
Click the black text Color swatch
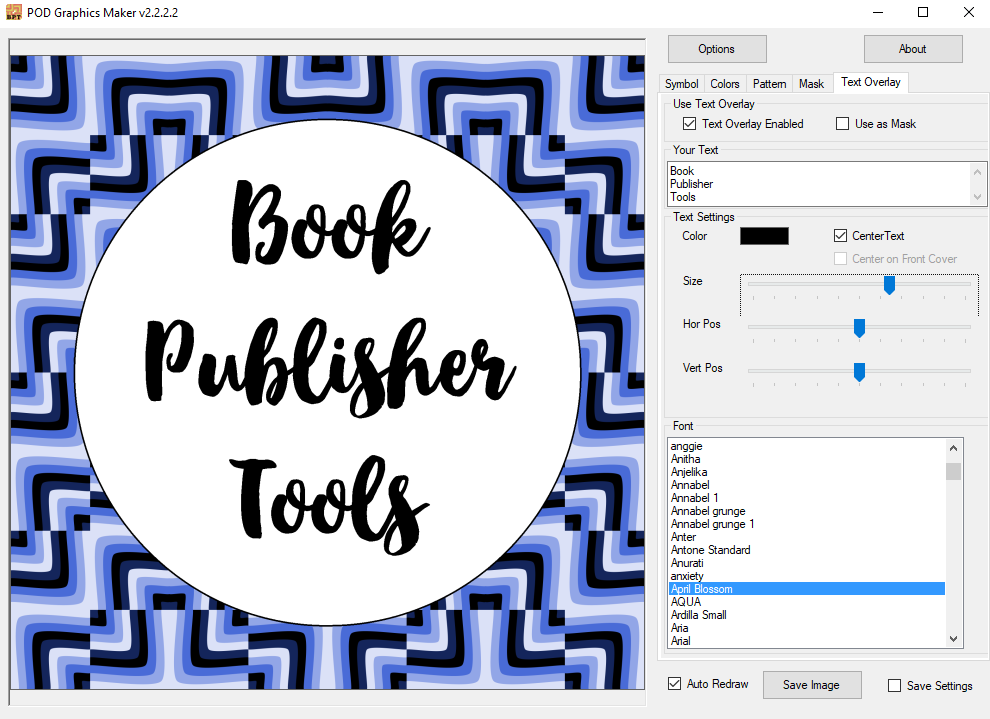764,236
